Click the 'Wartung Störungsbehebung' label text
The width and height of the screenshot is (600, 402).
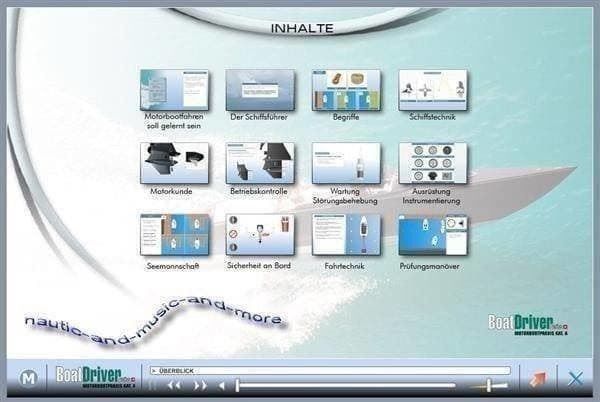[x=345, y=195]
